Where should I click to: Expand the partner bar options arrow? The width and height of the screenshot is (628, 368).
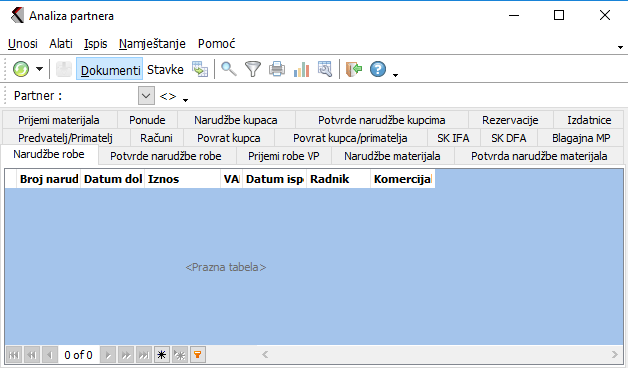pyautogui.click(x=185, y=100)
